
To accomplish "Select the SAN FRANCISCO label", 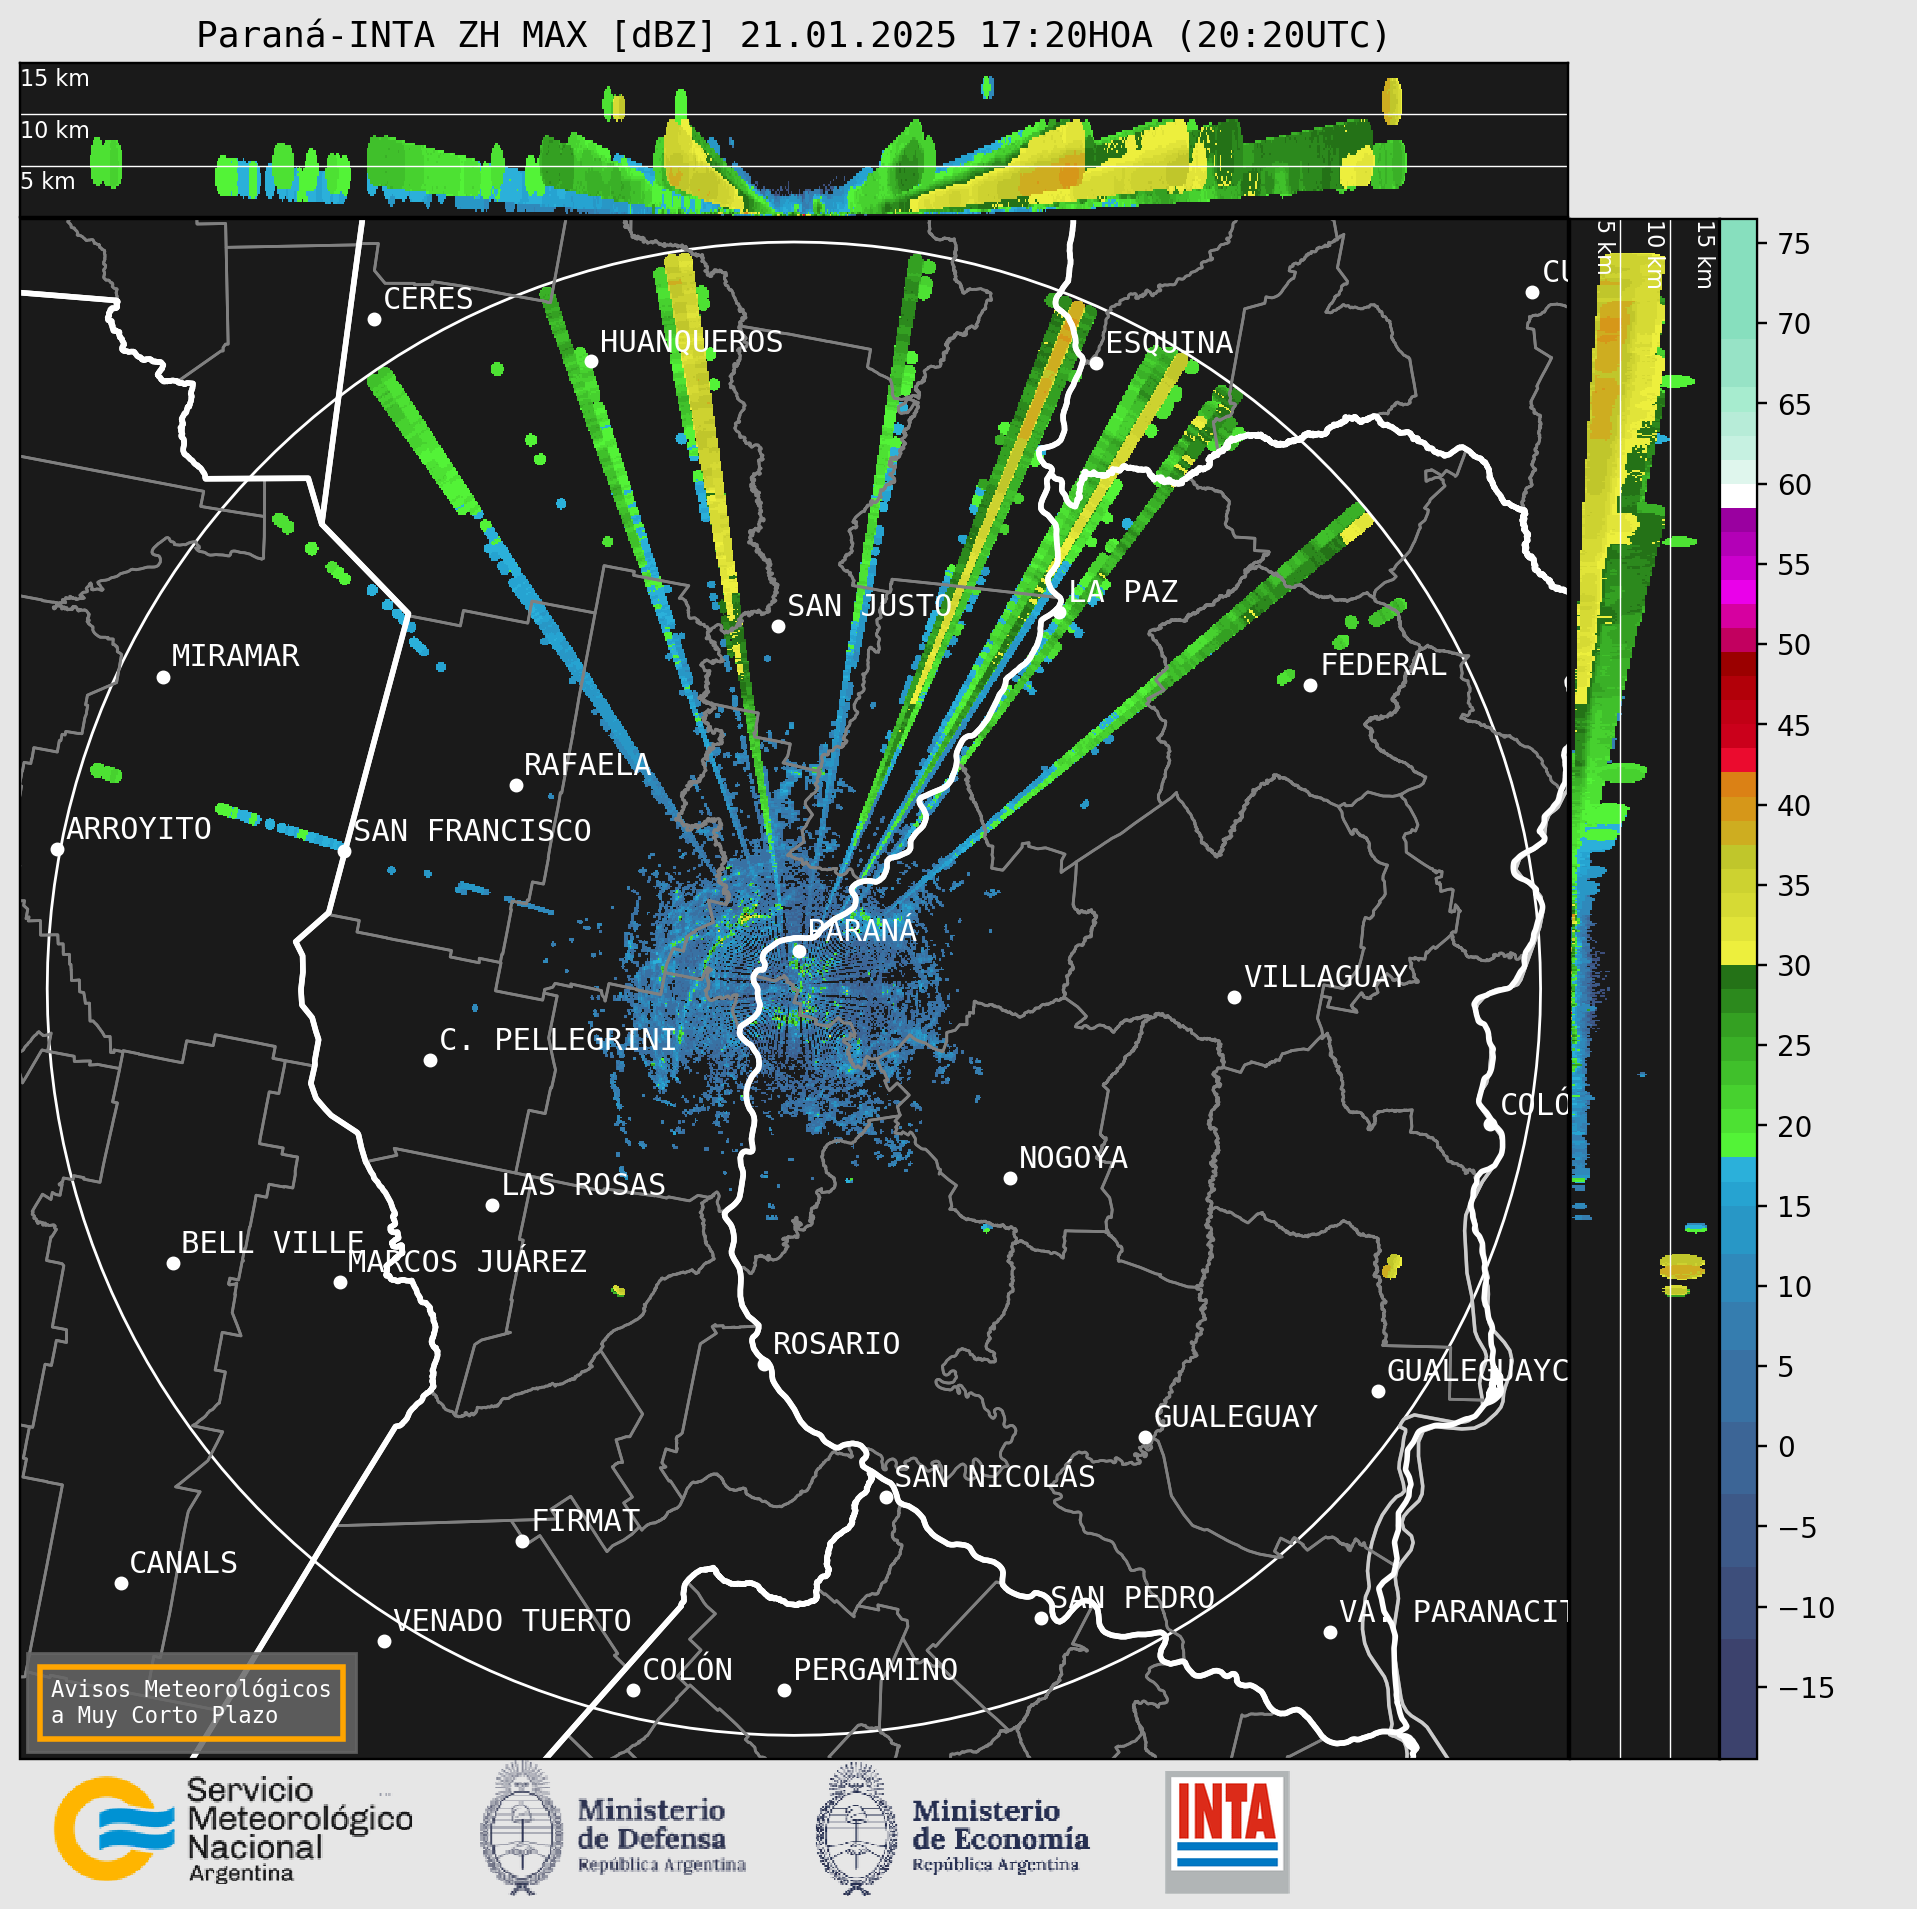I will [472, 830].
